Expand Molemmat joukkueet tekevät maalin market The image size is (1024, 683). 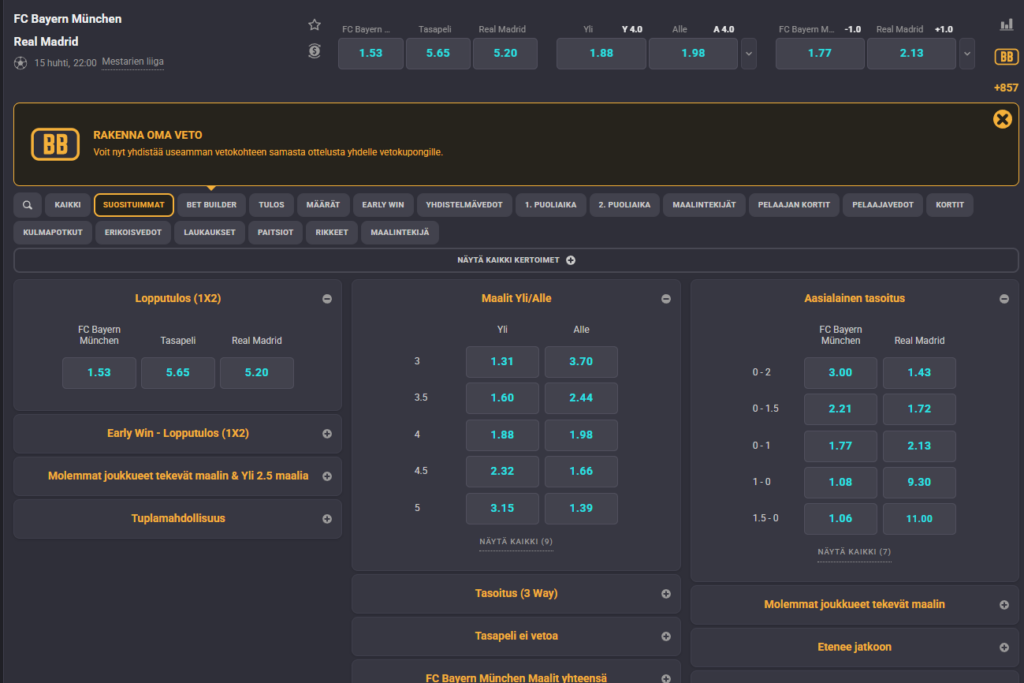point(1004,605)
